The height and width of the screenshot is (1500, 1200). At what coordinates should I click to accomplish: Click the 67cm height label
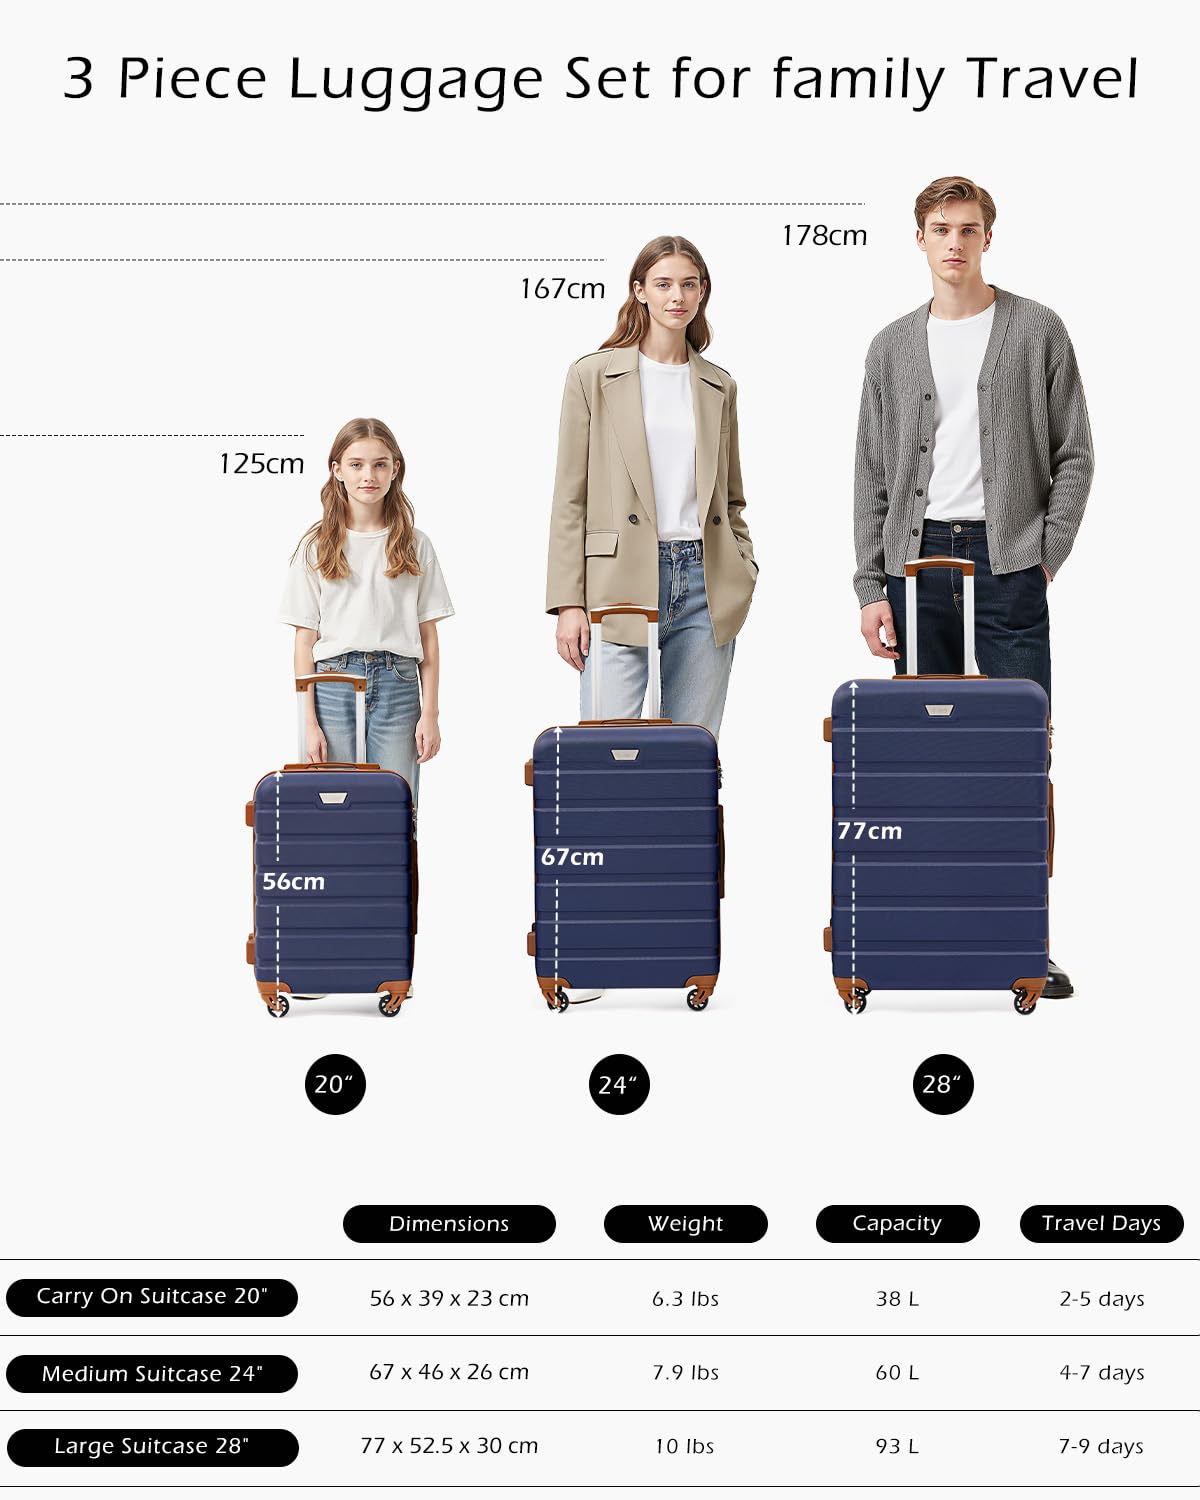572,857
